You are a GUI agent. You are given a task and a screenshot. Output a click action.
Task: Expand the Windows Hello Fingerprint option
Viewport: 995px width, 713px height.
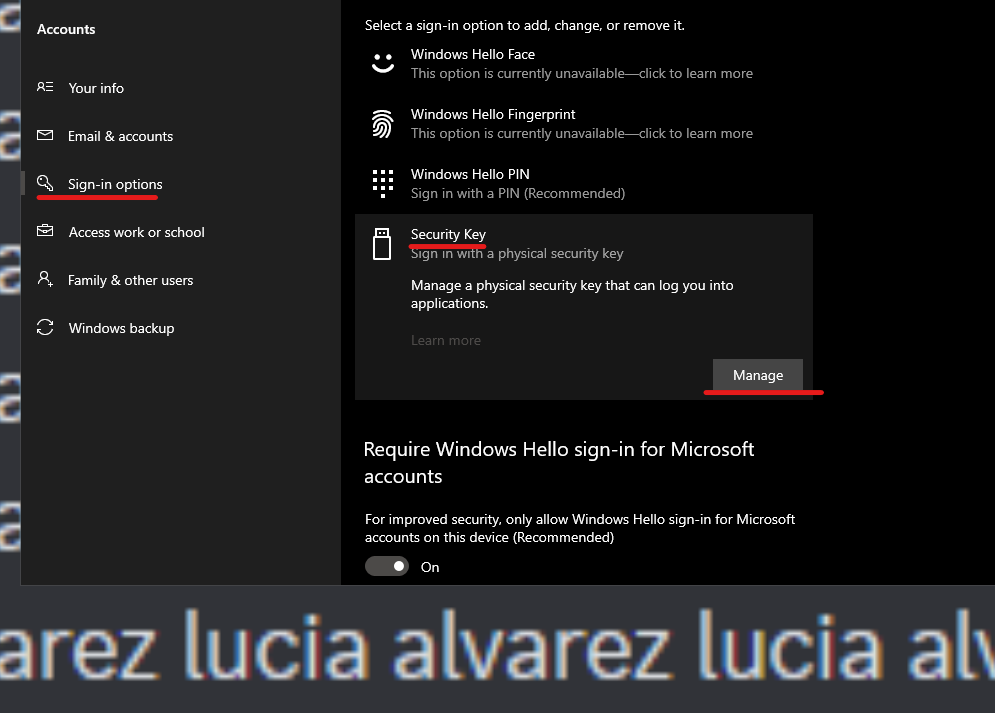click(x=584, y=124)
